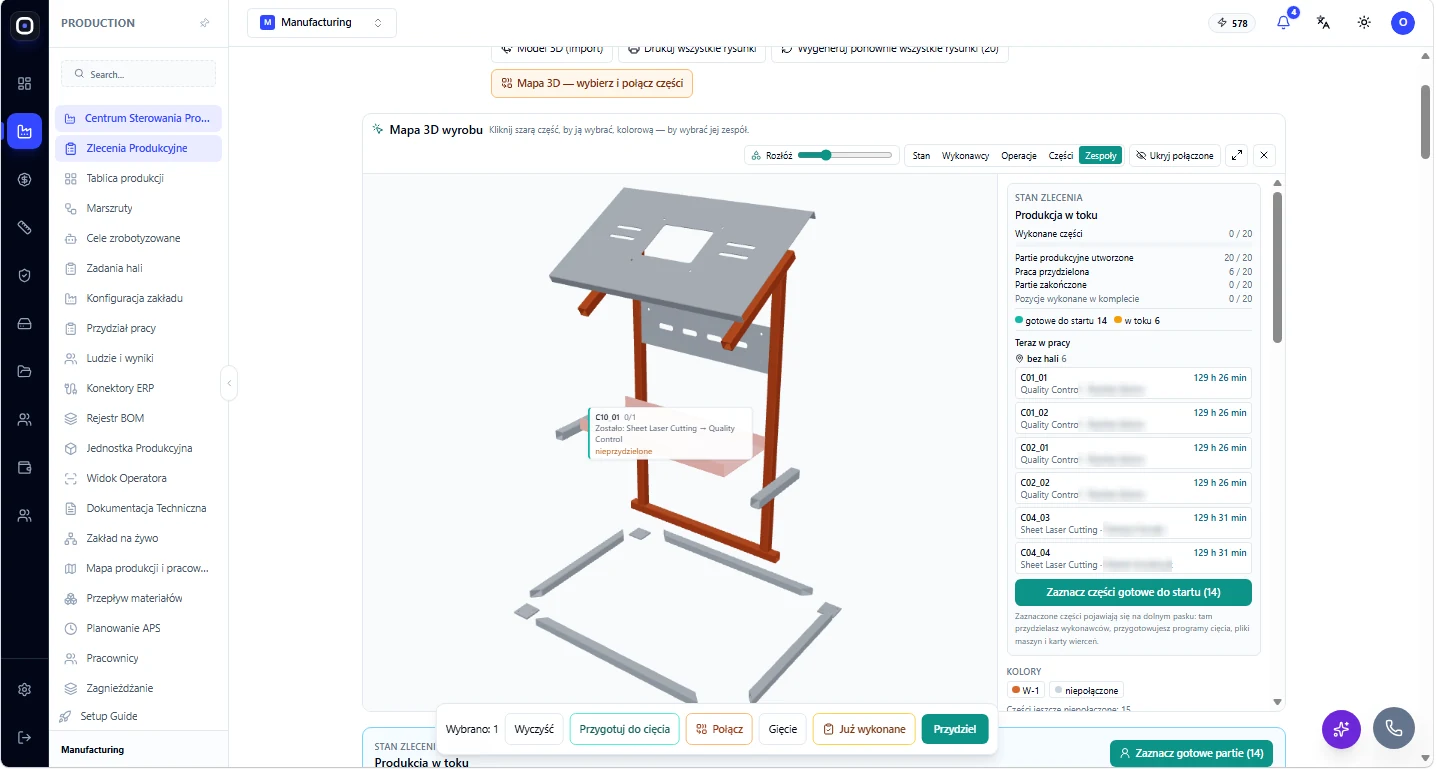
Task: Expand the 3D map to fullscreen
Action: coord(1237,155)
